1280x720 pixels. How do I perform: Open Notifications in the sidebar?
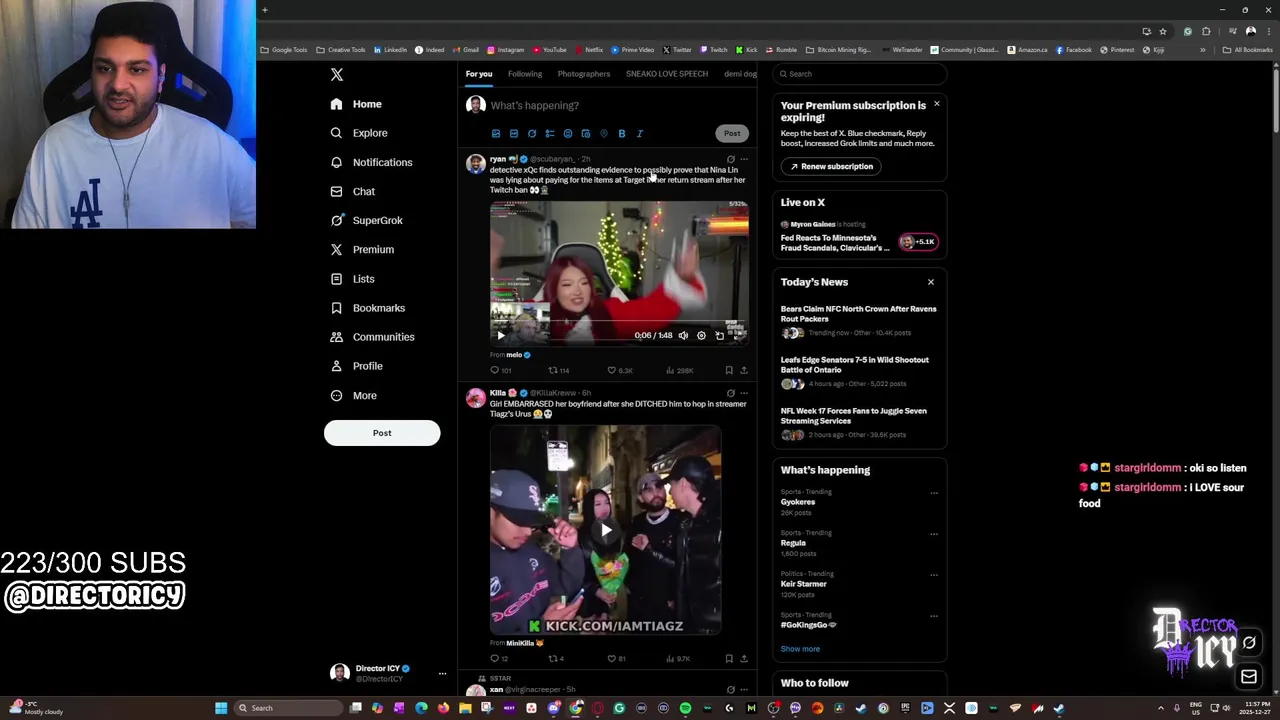pos(371,162)
